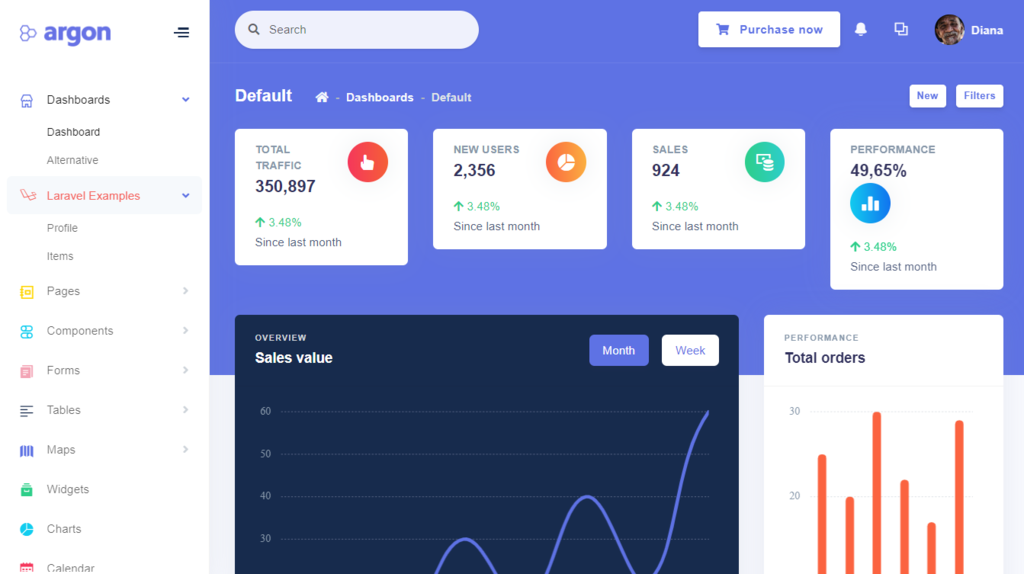Viewport: 1024px width, 574px height.
Task: Click the tallest orange bar in Total orders
Action: (x=877, y=493)
